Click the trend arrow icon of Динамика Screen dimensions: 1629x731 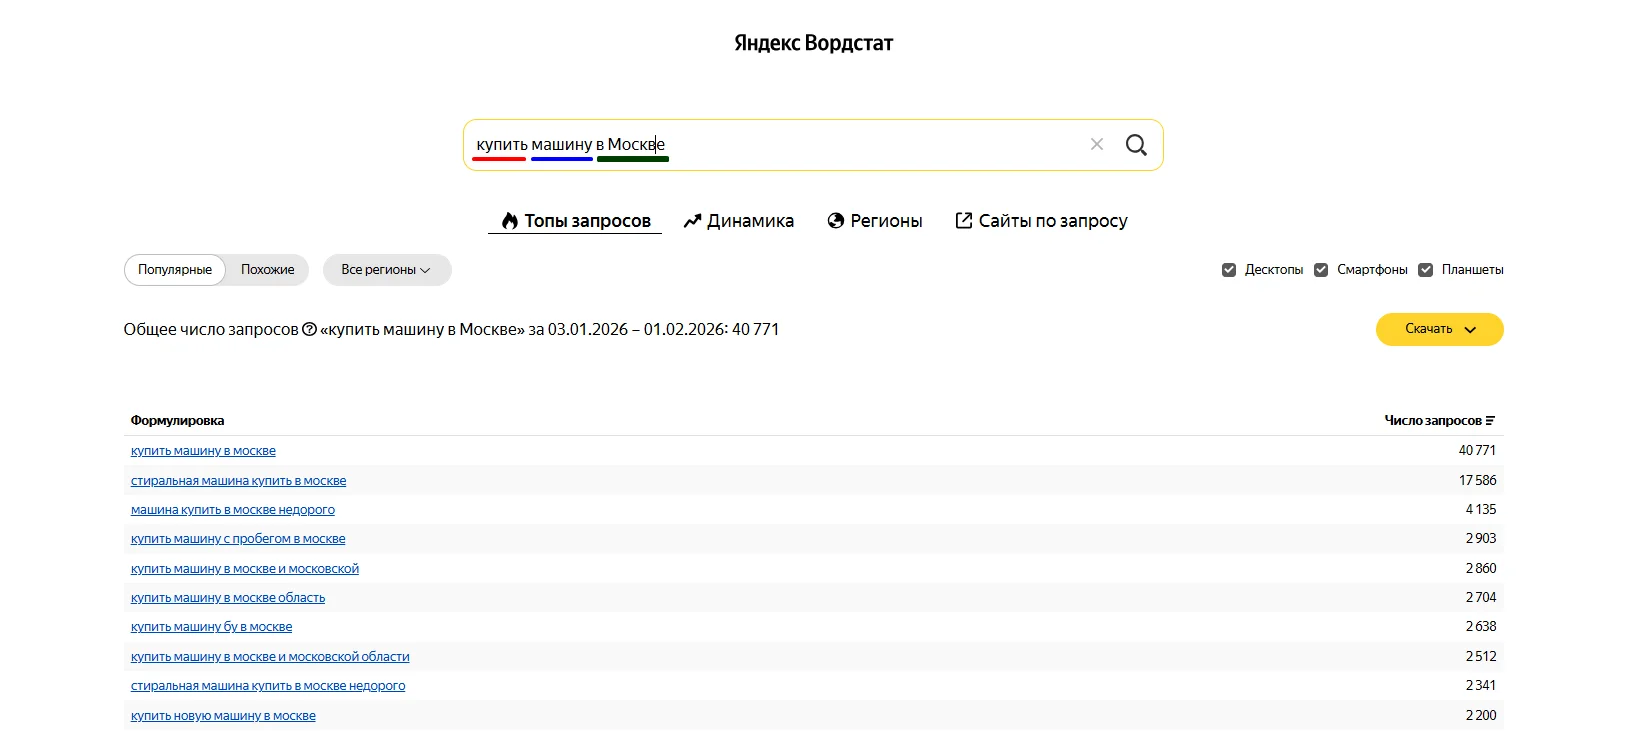click(x=692, y=221)
